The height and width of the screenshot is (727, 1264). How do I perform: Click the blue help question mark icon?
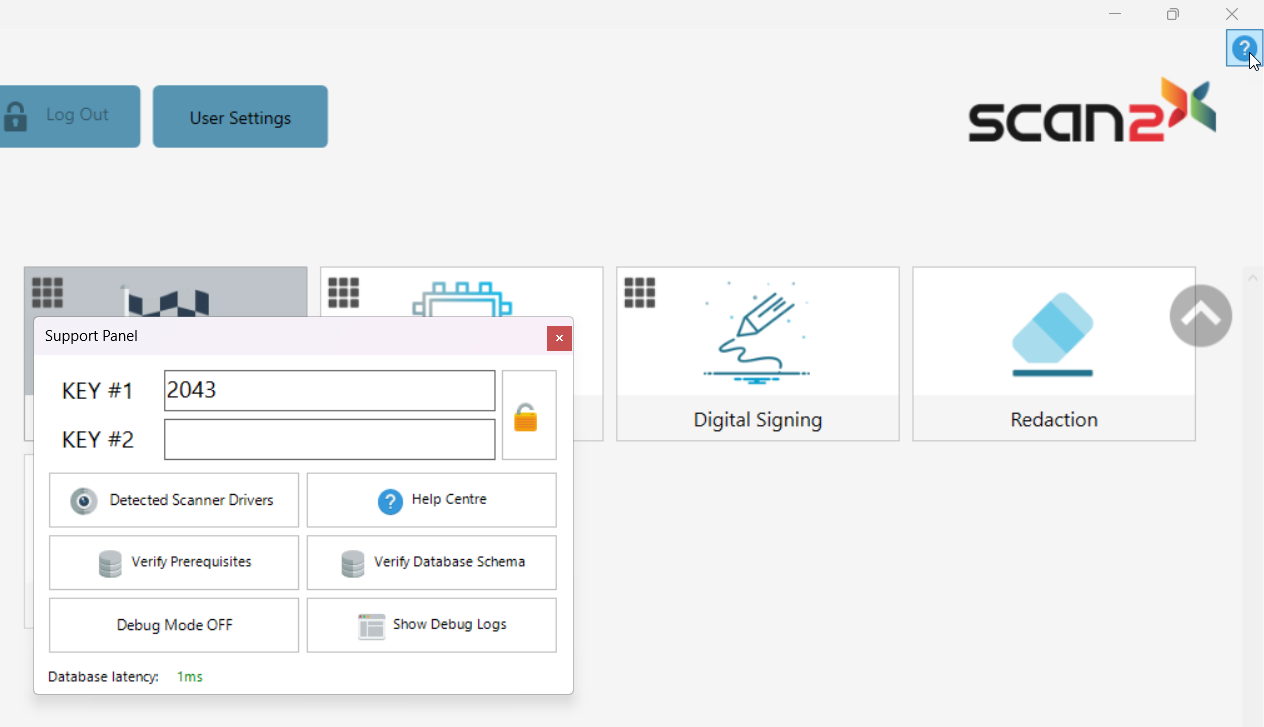(1244, 48)
